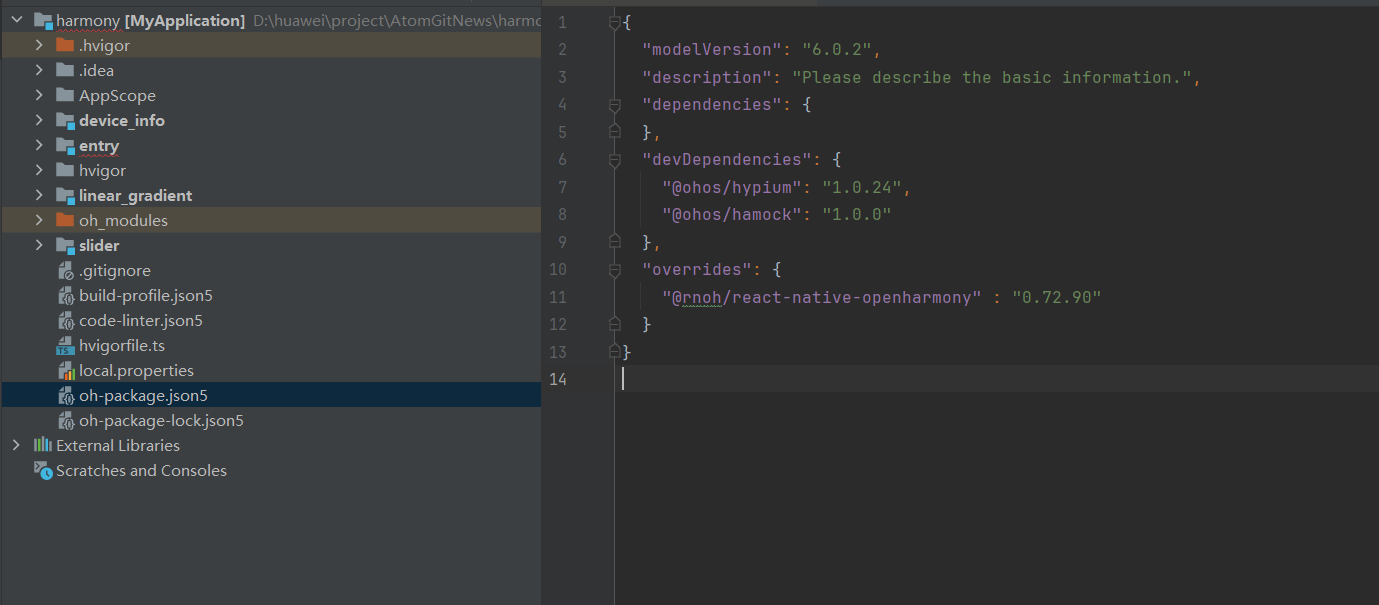Click the .idea folder icon
The image size is (1379, 605).
[x=65, y=70]
